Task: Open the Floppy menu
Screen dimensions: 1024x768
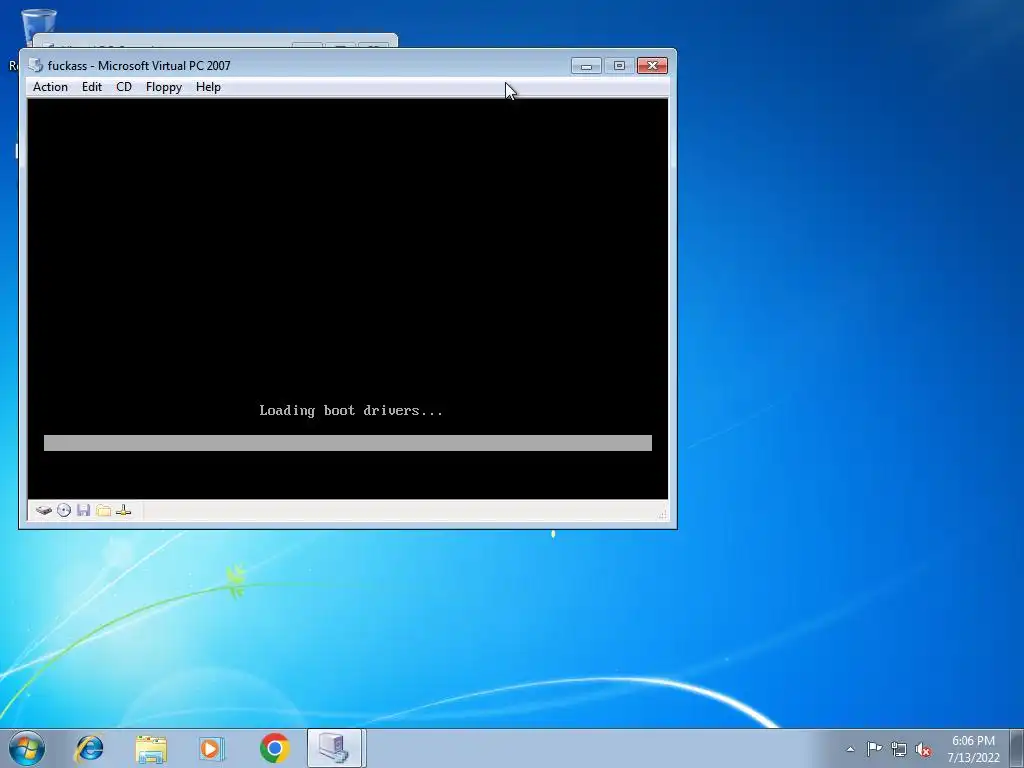Action: (163, 87)
